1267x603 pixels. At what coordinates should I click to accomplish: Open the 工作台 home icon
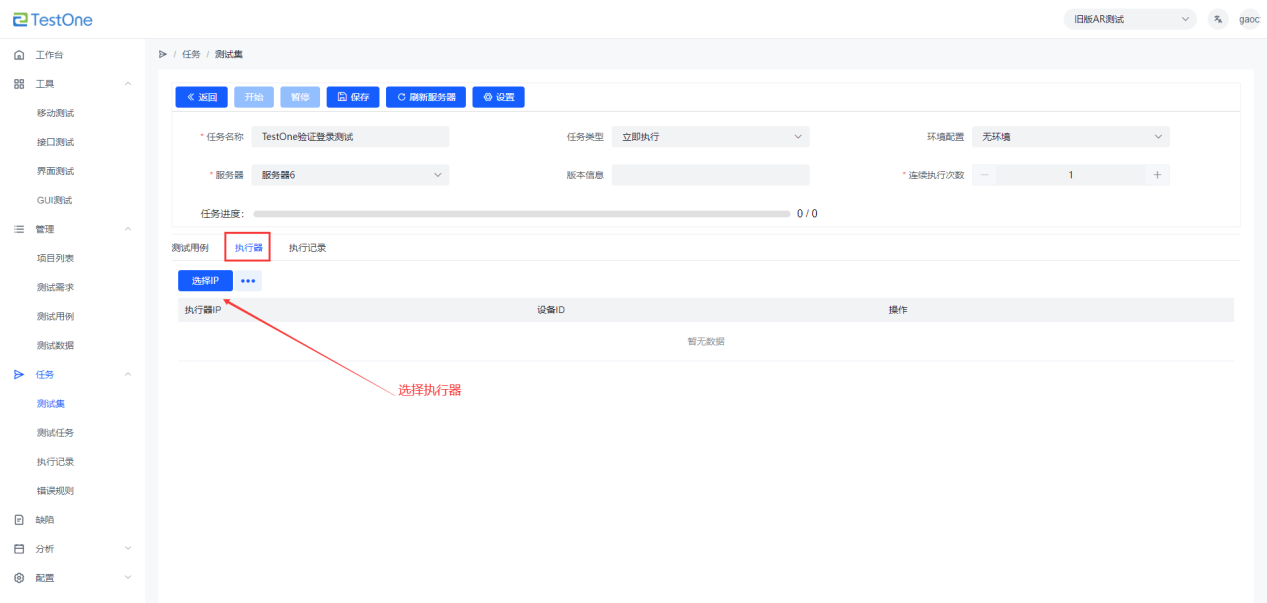pyautogui.click(x=19, y=55)
